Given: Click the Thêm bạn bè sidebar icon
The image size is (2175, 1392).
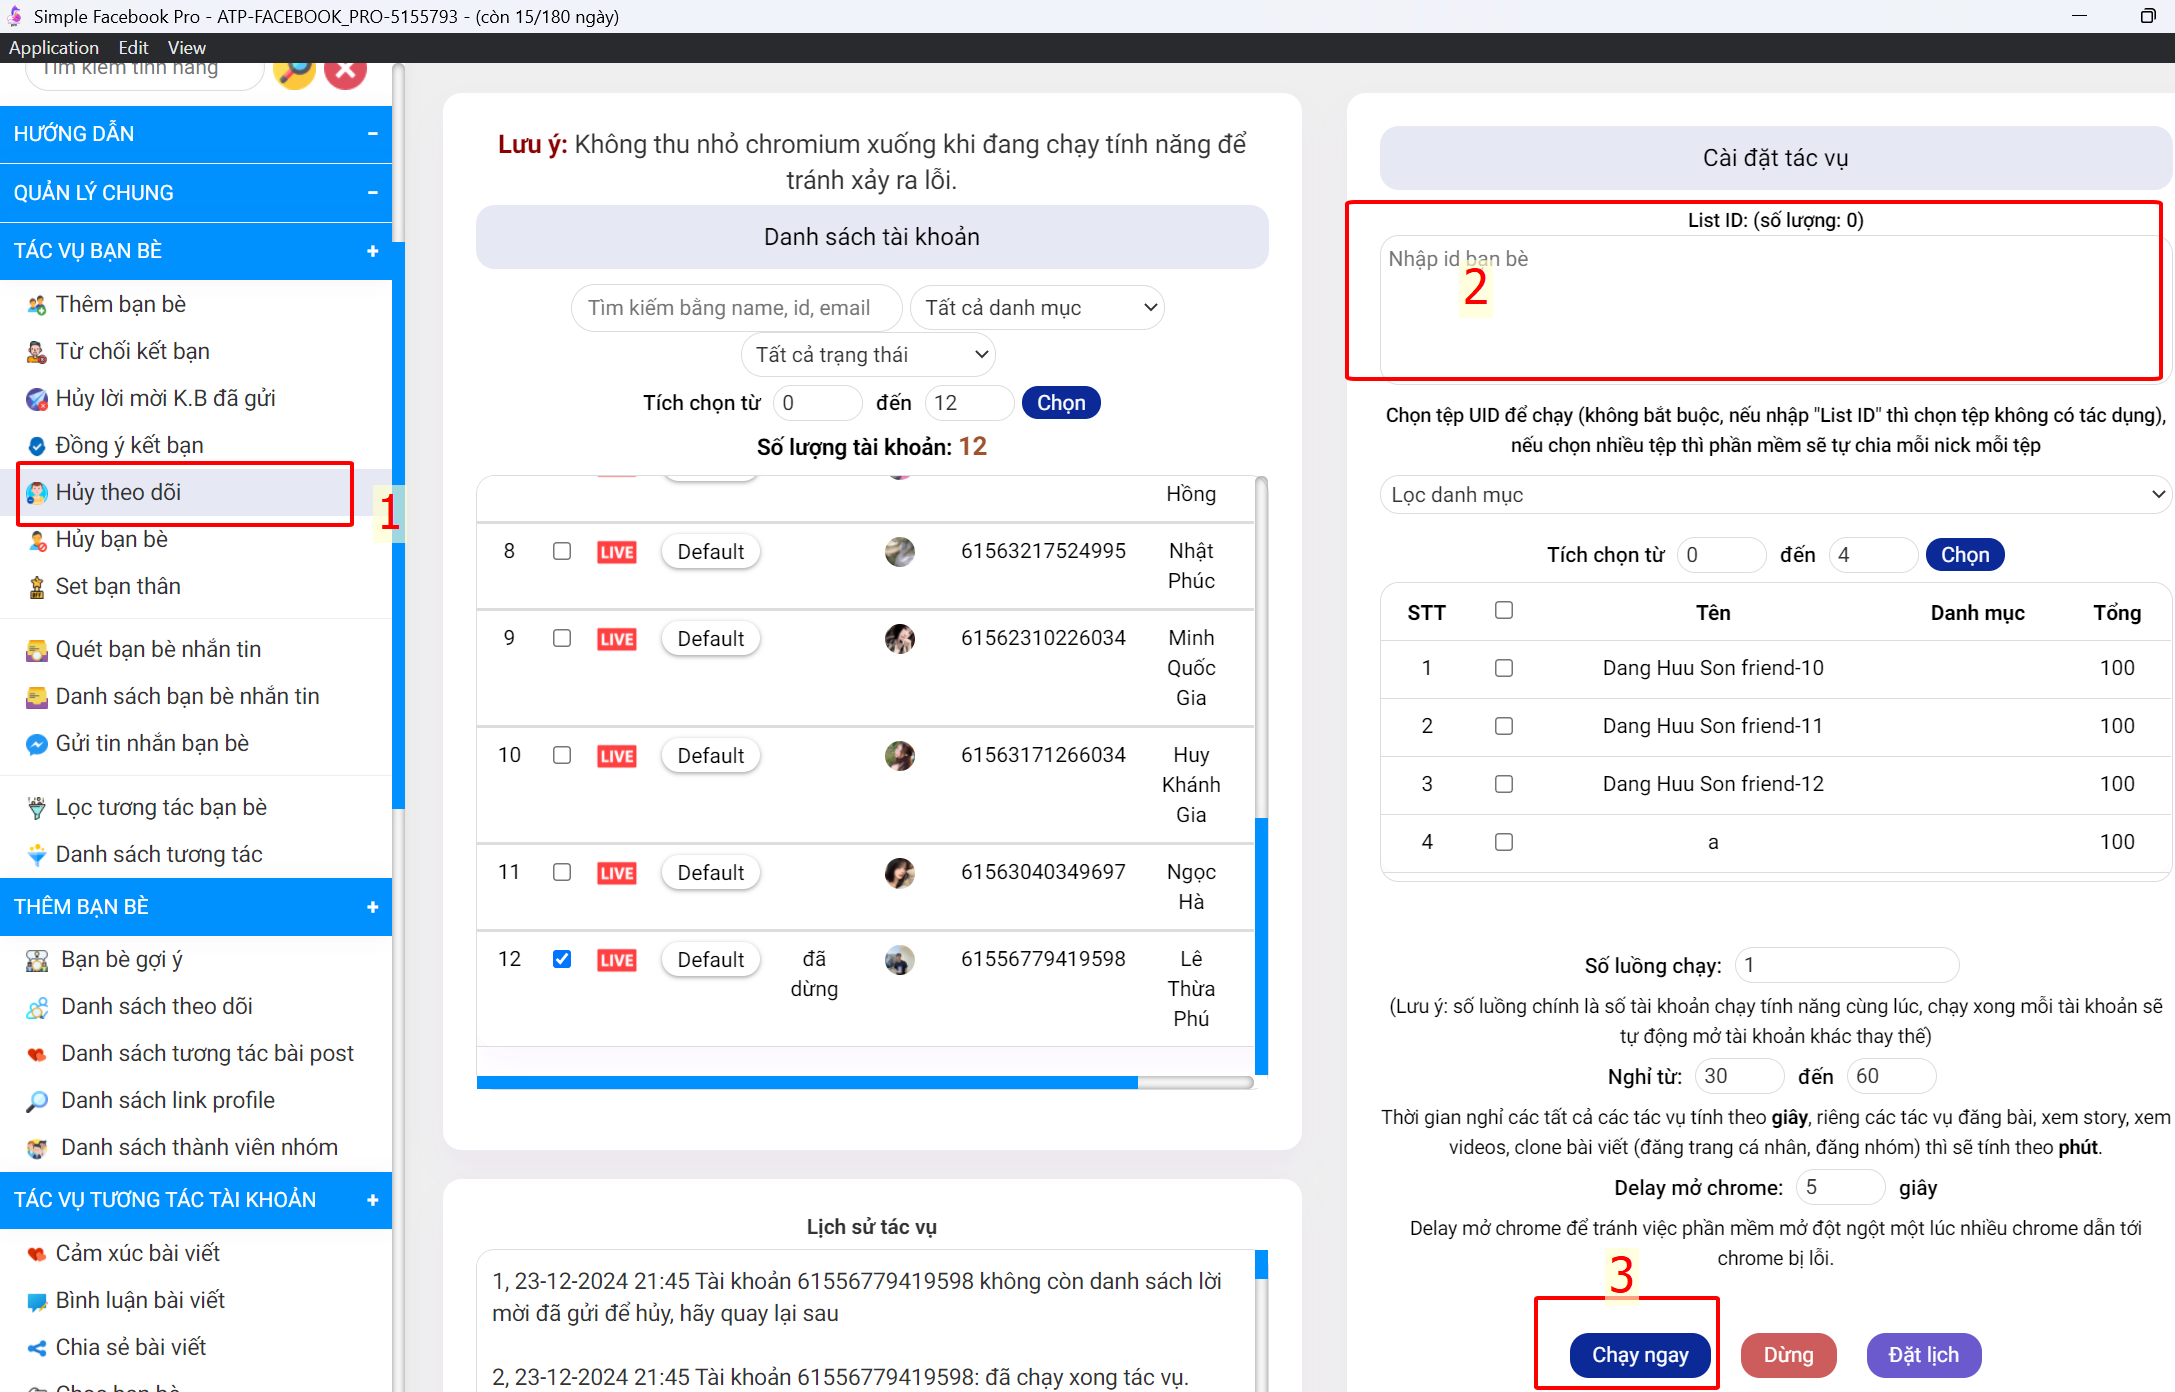Looking at the screenshot, I should point(36,305).
